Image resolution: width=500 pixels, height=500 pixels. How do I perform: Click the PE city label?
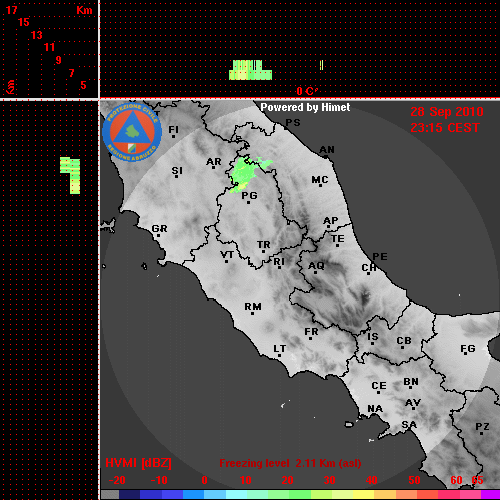[x=380, y=257]
